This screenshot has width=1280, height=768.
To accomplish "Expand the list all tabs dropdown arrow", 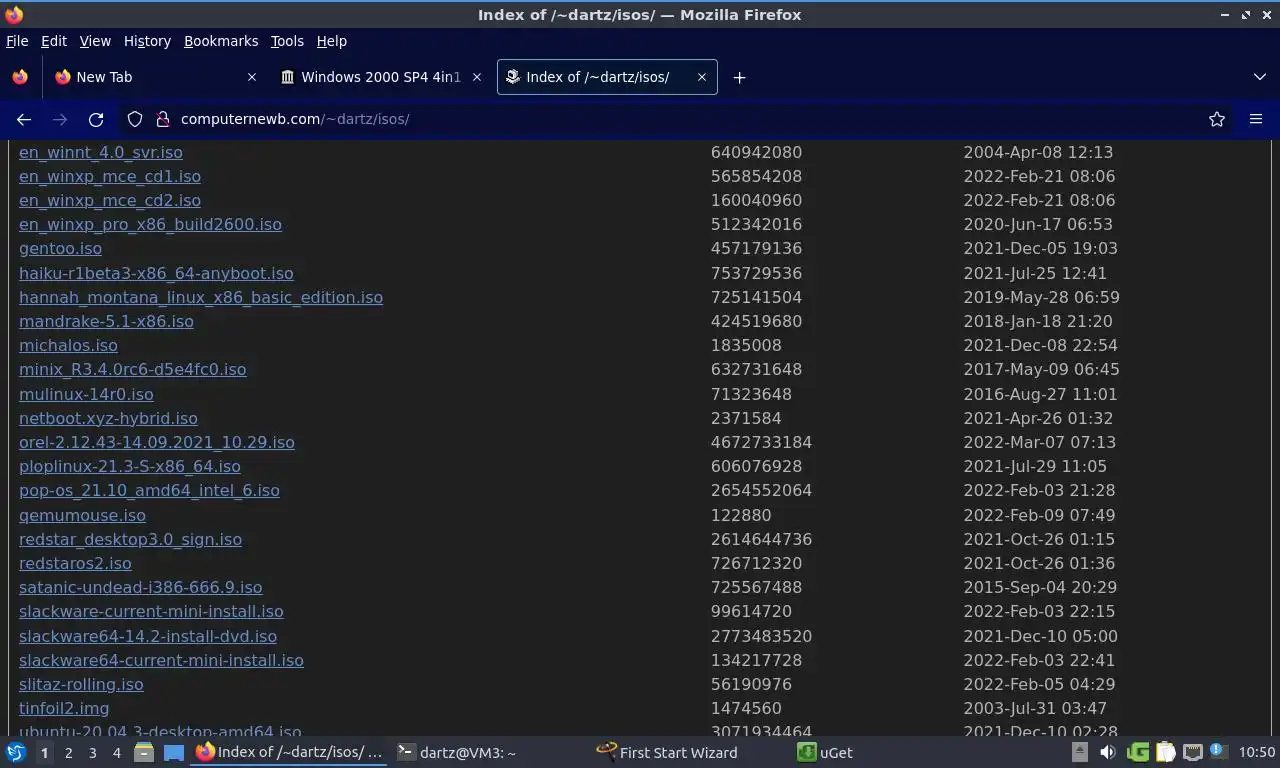I will point(1260,77).
